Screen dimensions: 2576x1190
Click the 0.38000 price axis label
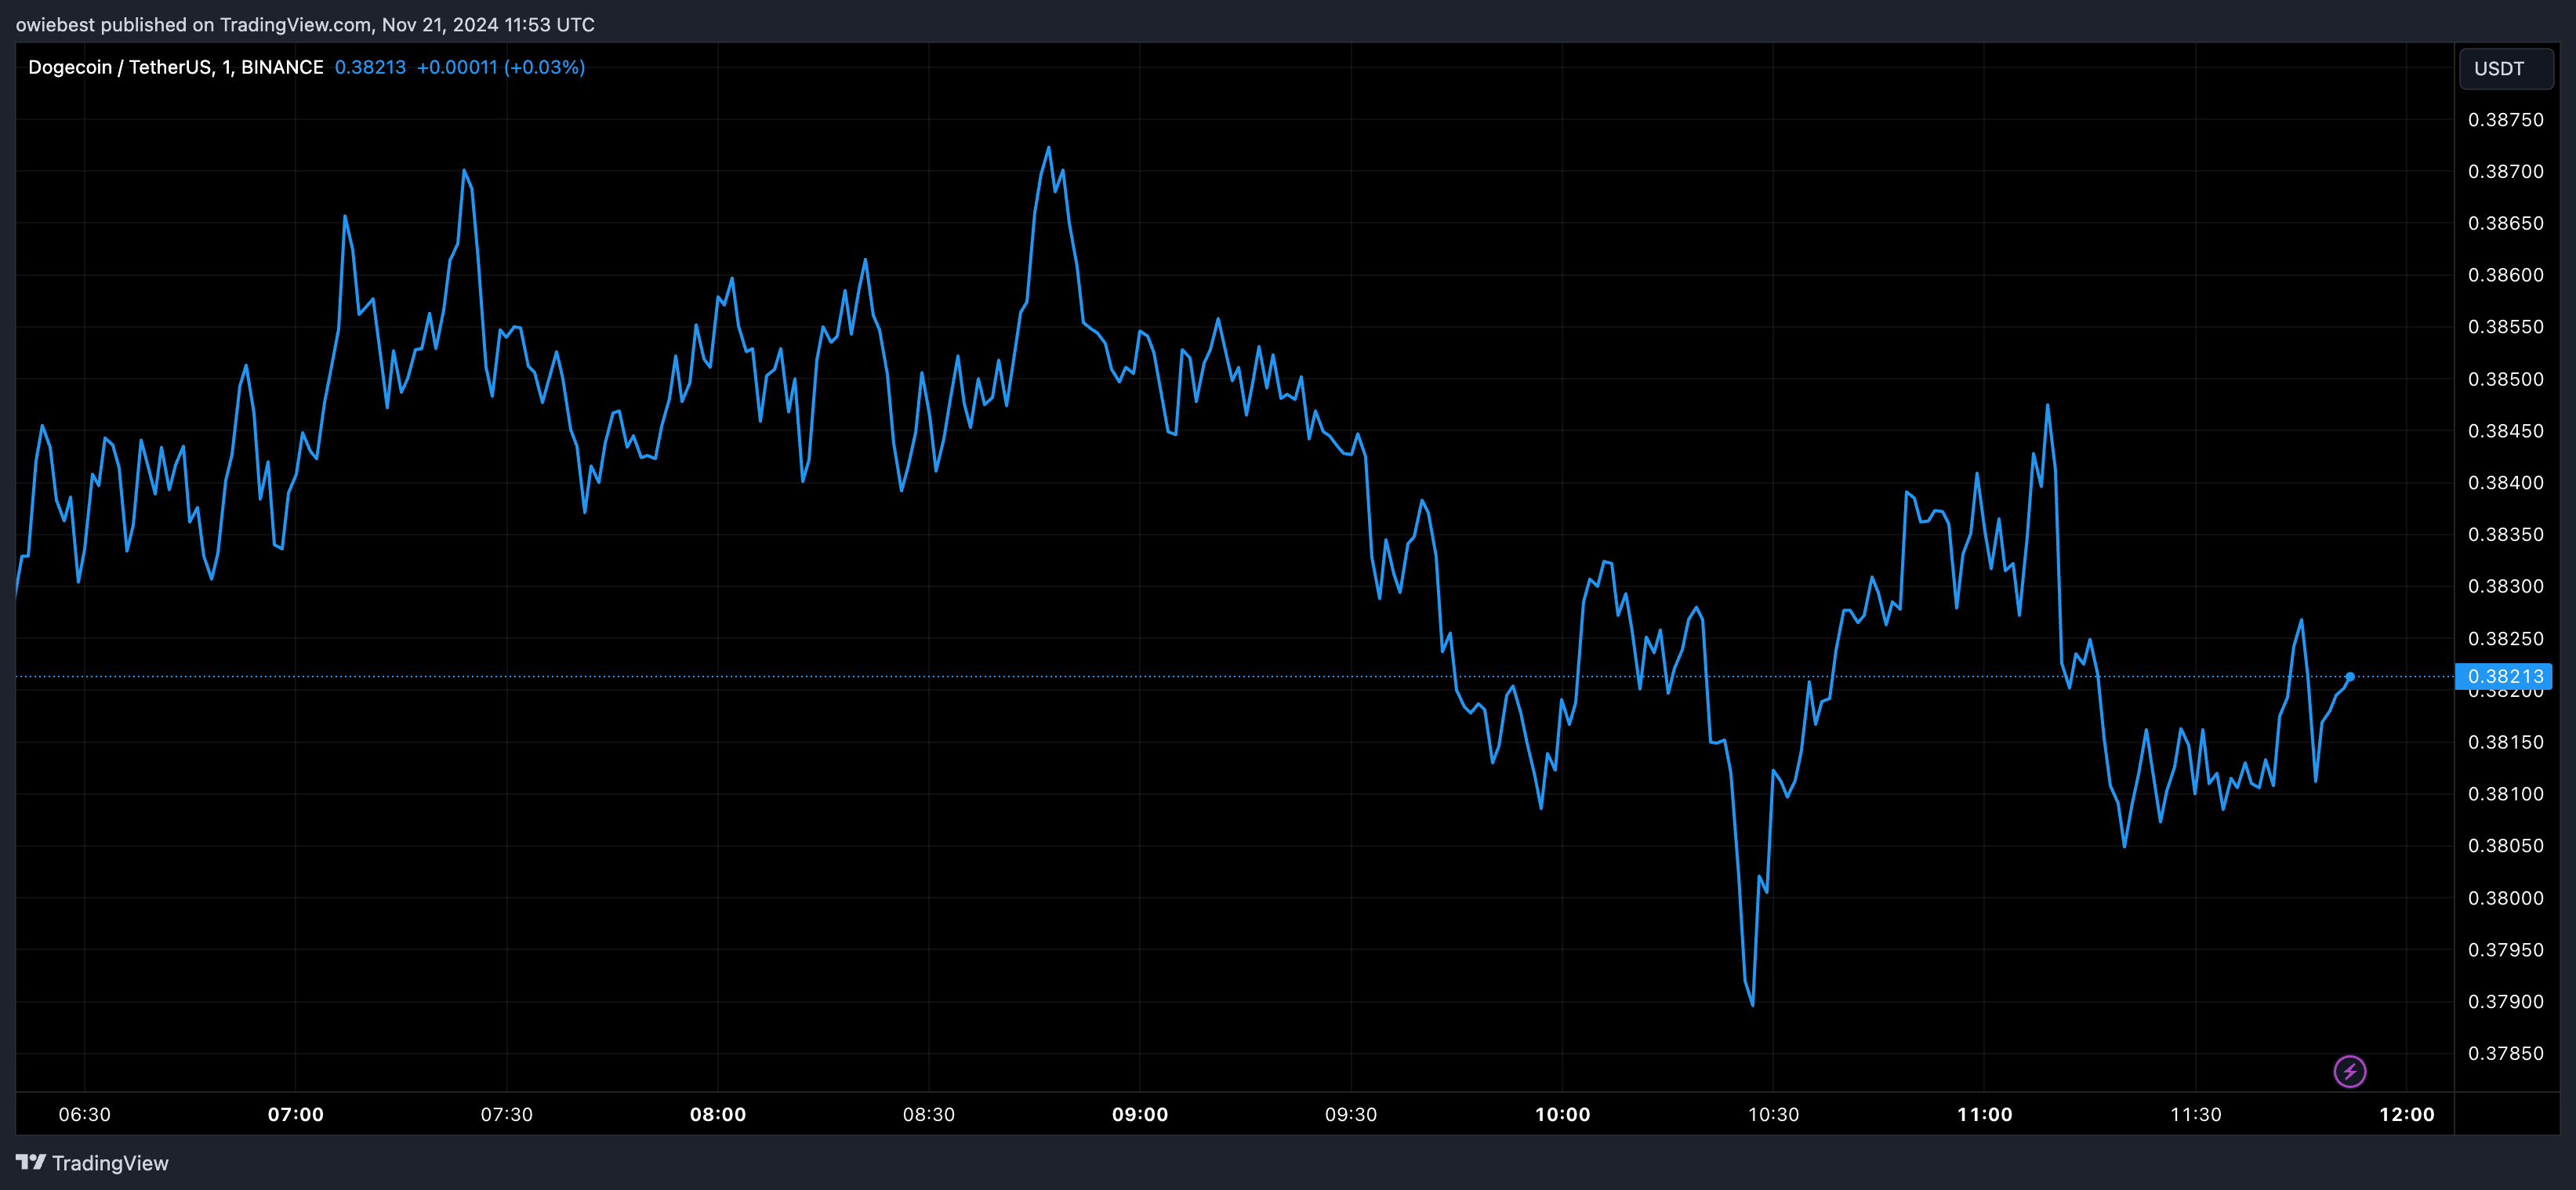2505,898
